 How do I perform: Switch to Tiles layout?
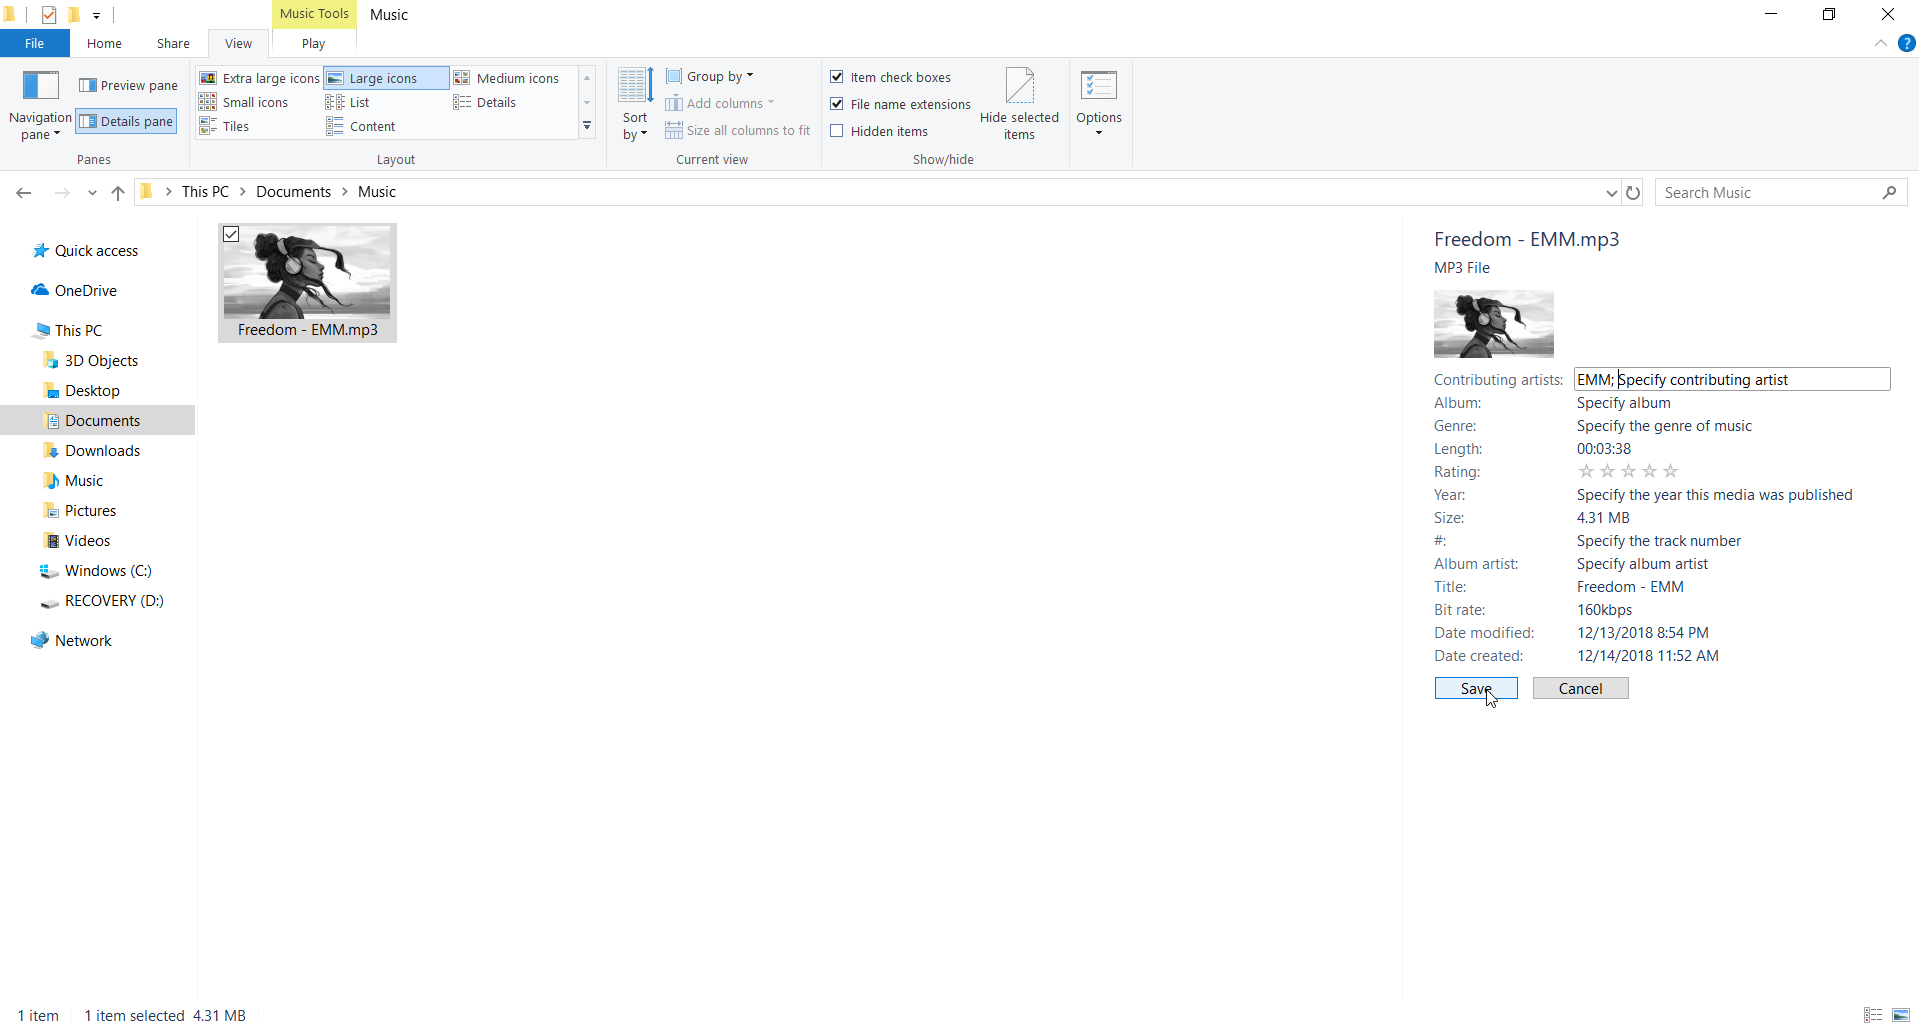point(224,126)
